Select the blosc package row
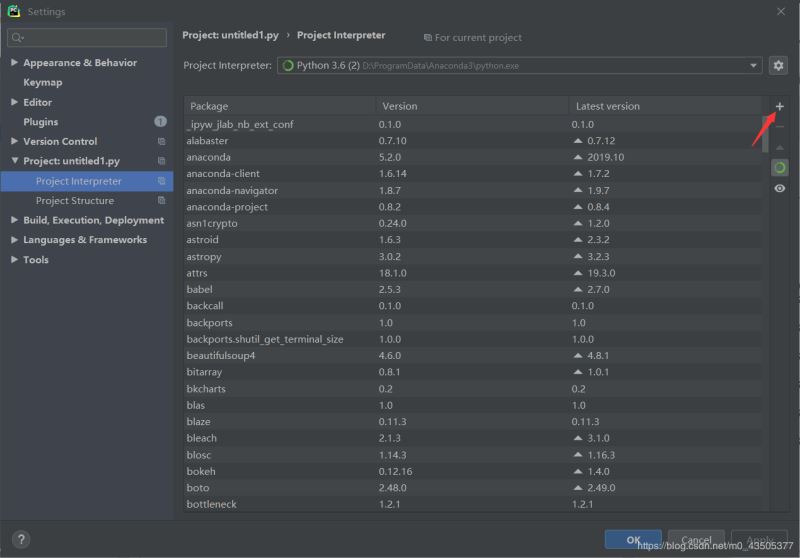This screenshot has width=800, height=558. point(473,455)
